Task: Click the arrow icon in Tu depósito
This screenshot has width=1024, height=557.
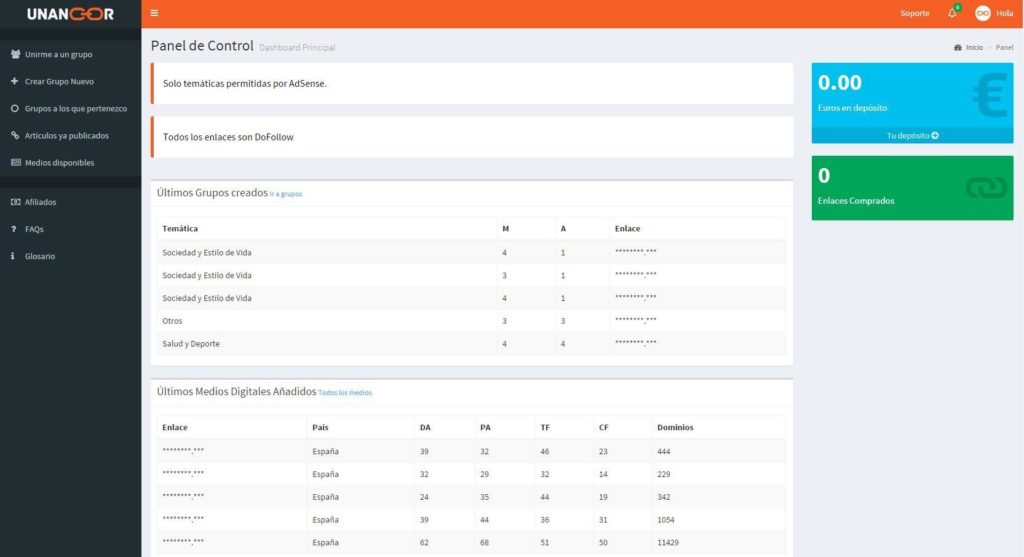Action: click(x=935, y=136)
